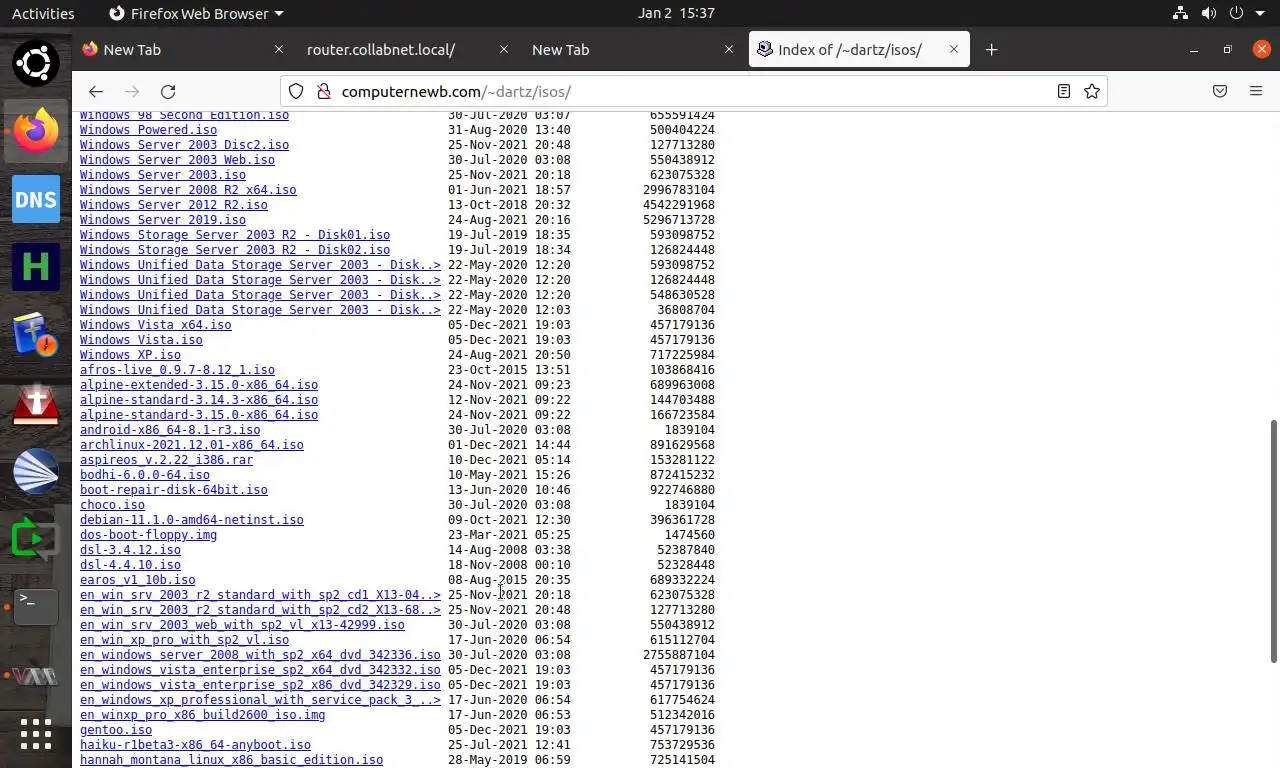Open the clock and calendar panel
This screenshot has height=768, width=1280.
point(676,13)
